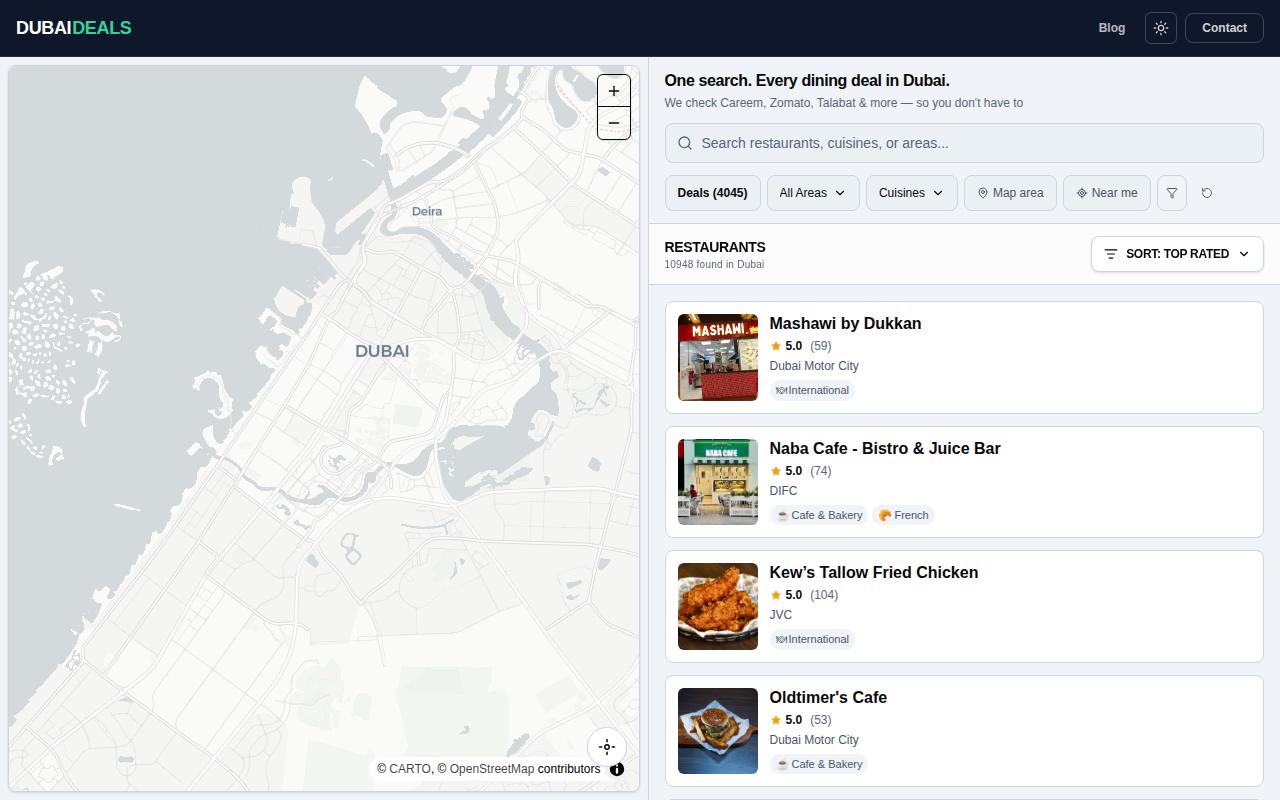Screen dimensions: 1280x800
Task: Click the Cafe & Bakery tag on Oldtimer's Cafe
Action: pos(819,764)
